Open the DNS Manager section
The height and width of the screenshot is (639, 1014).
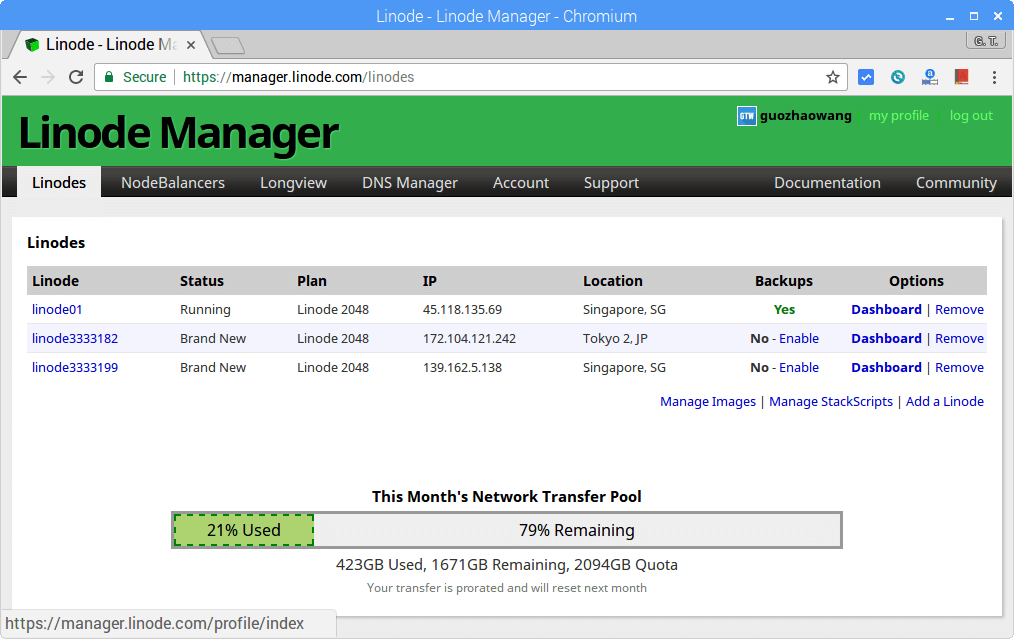coord(409,182)
